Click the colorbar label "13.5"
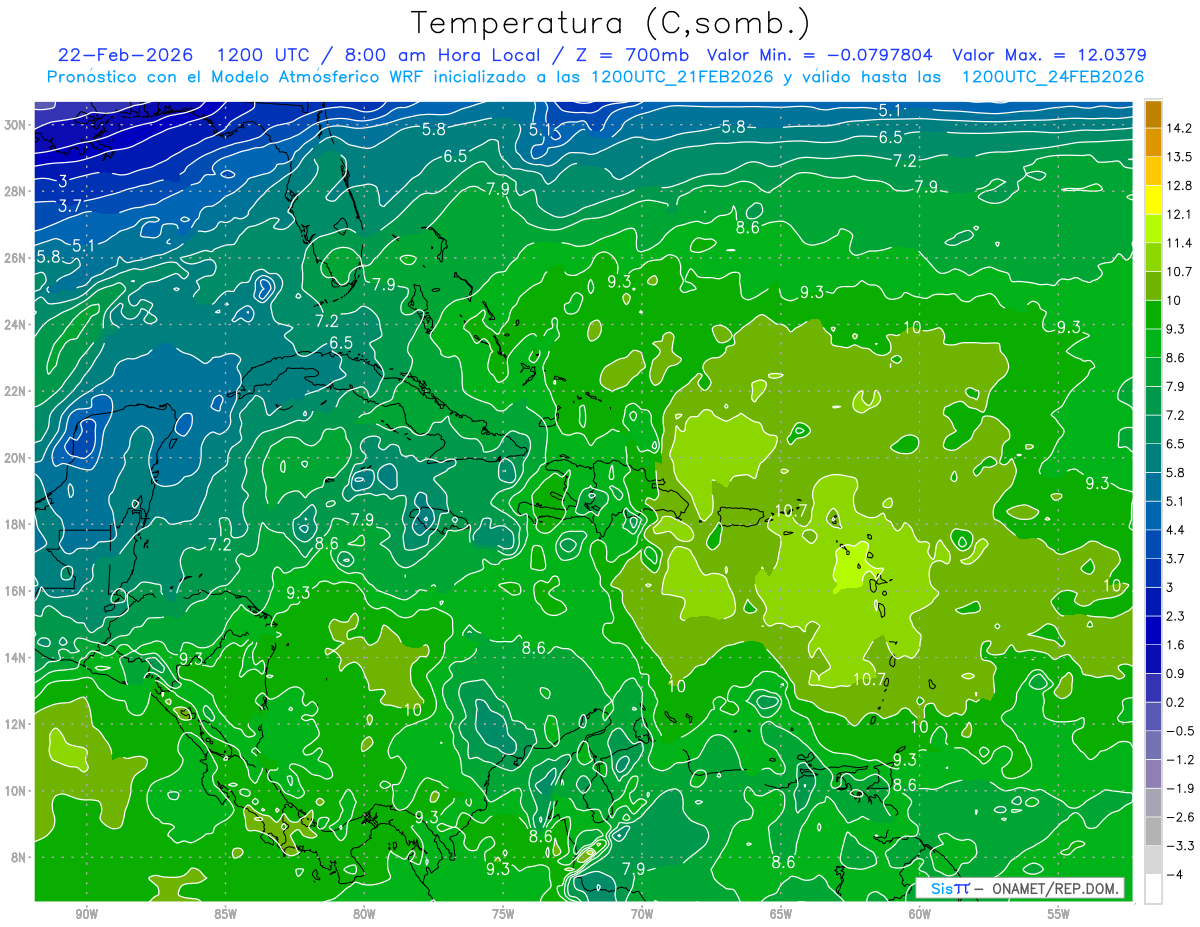This screenshot has height=927, width=1200. [x=1179, y=157]
